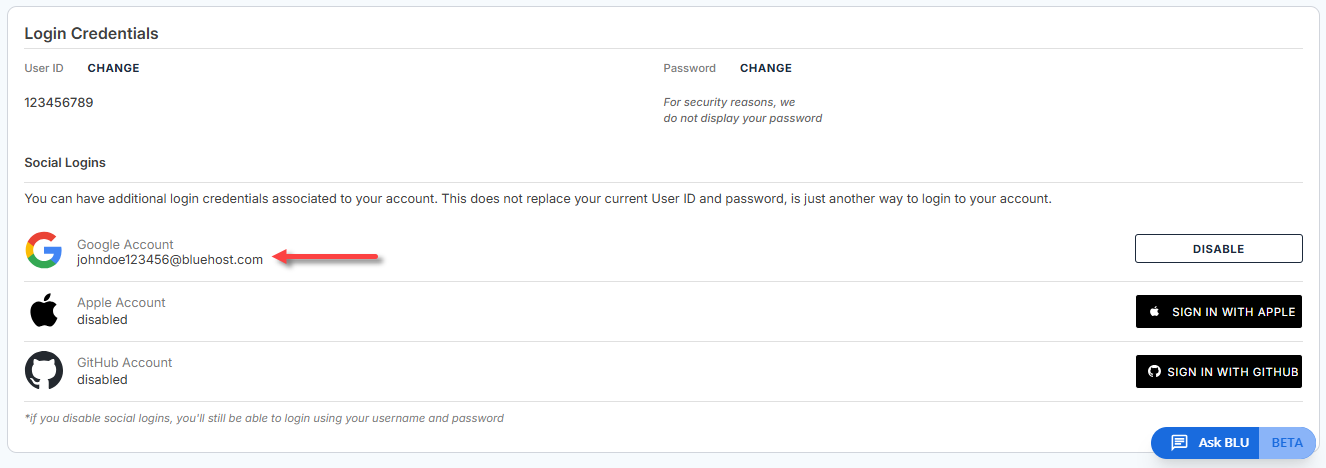
Task: Click the GitHub logo beside GitHub Account
Action: (44, 371)
